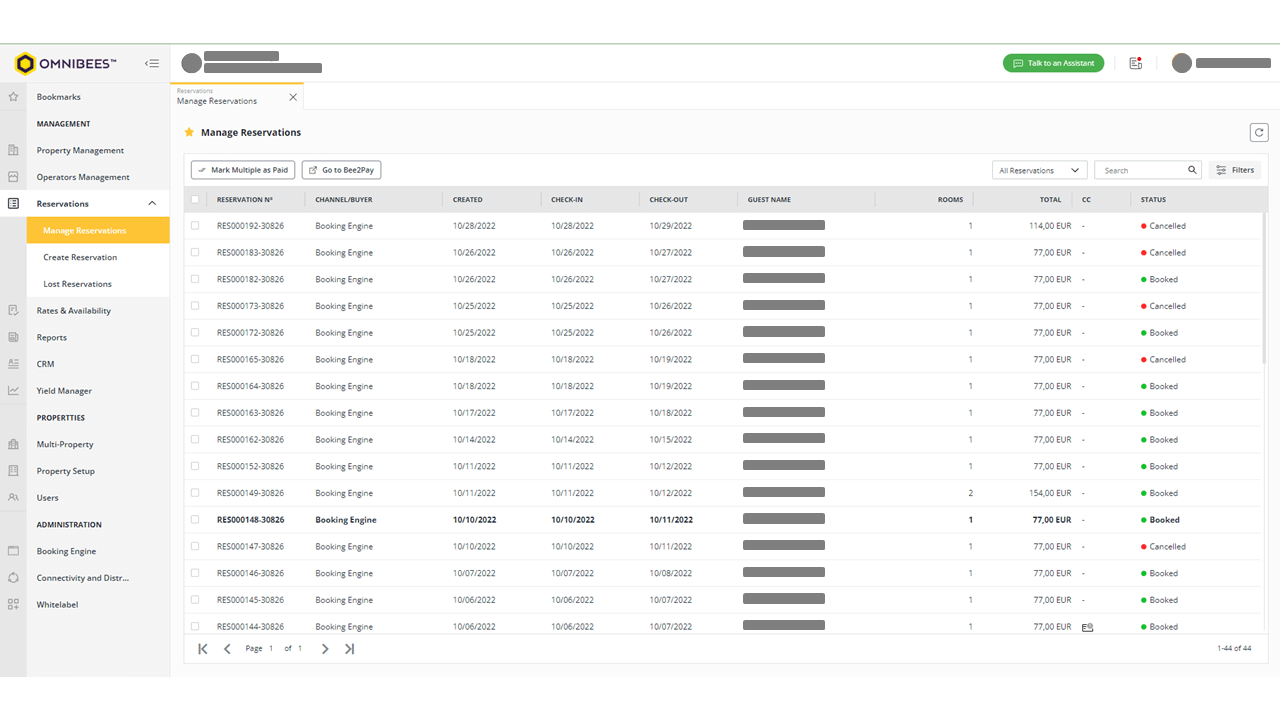
Task: Select checkbox for RES000149-30826
Action: tap(195, 493)
